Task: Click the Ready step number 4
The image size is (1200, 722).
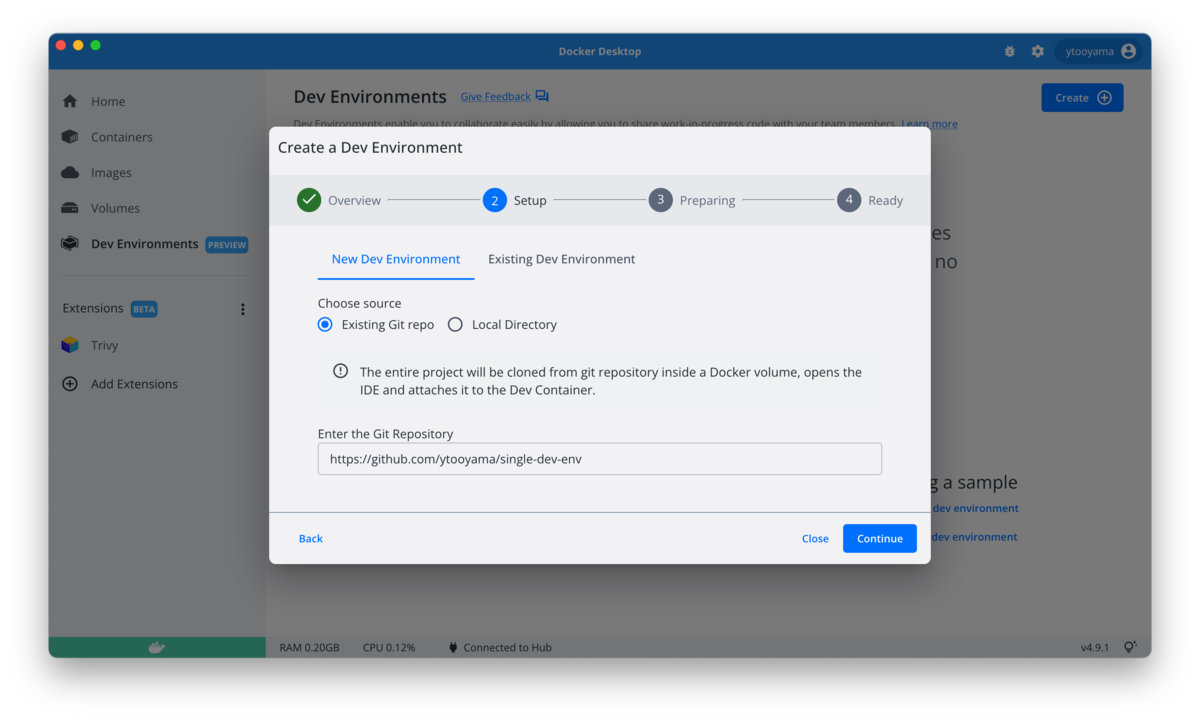Action: tap(849, 200)
